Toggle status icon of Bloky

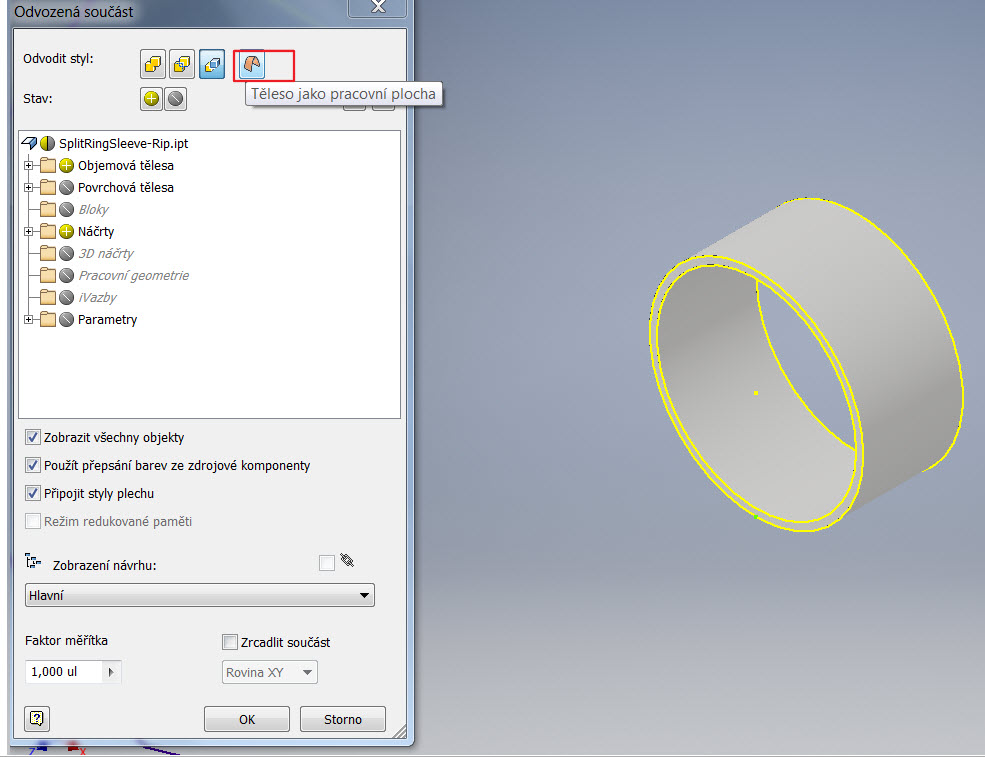[x=67, y=210]
